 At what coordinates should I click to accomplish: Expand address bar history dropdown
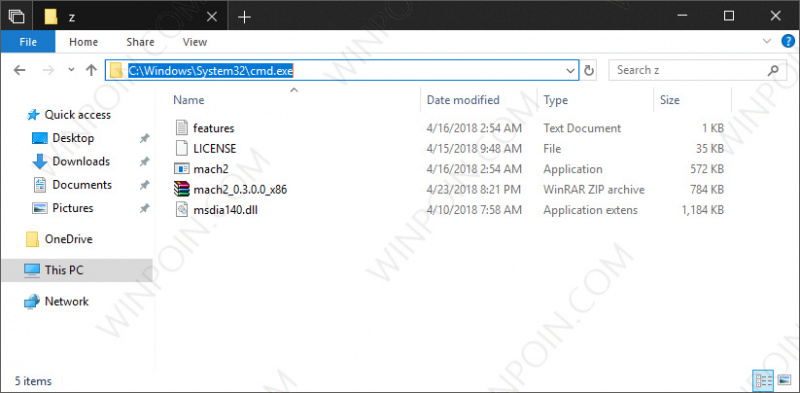click(571, 71)
